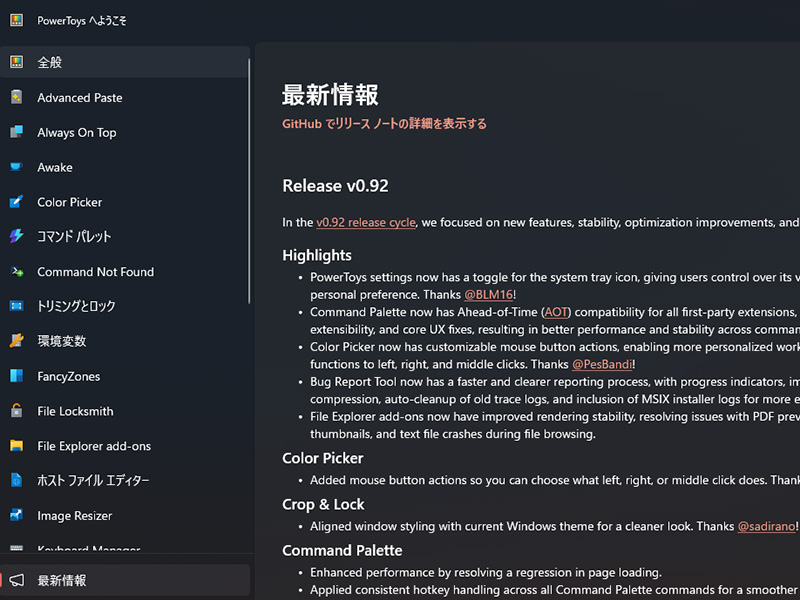The height and width of the screenshot is (600, 800).
Task: Click the File Explorer add-ons folder icon
Action: 16,445
